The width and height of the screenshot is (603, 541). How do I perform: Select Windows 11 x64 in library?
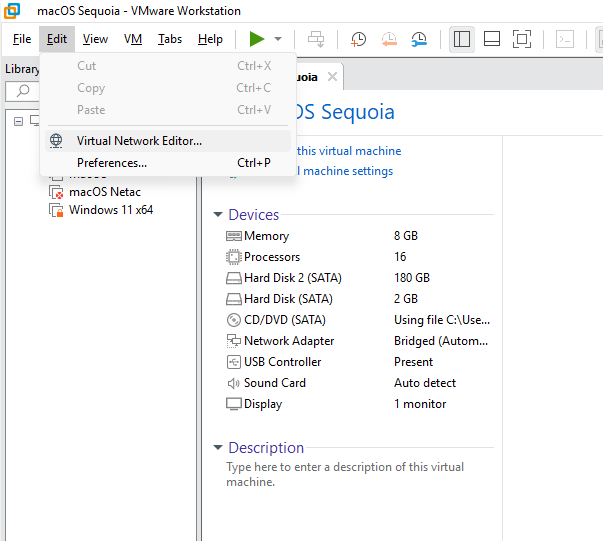pyautogui.click(x=110, y=210)
